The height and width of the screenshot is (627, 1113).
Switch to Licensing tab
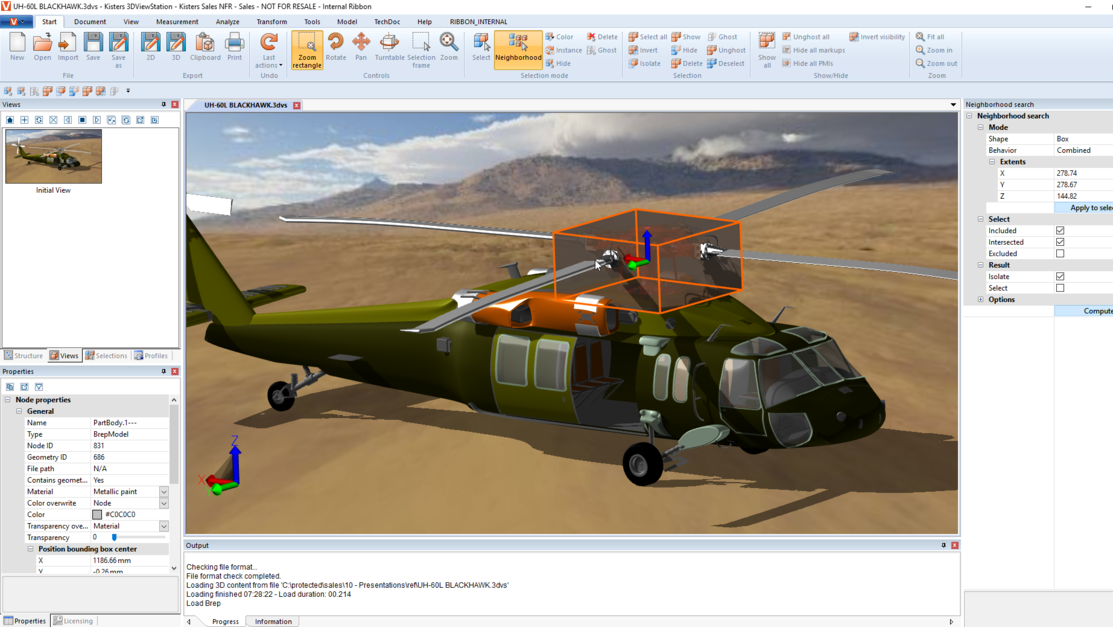click(73, 621)
